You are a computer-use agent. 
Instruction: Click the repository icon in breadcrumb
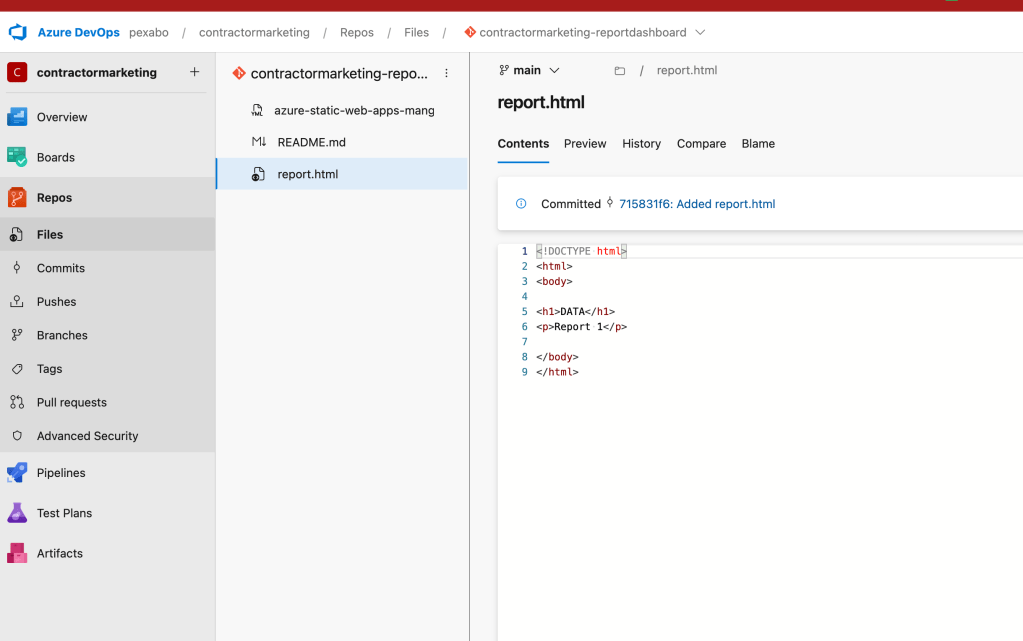coord(470,32)
